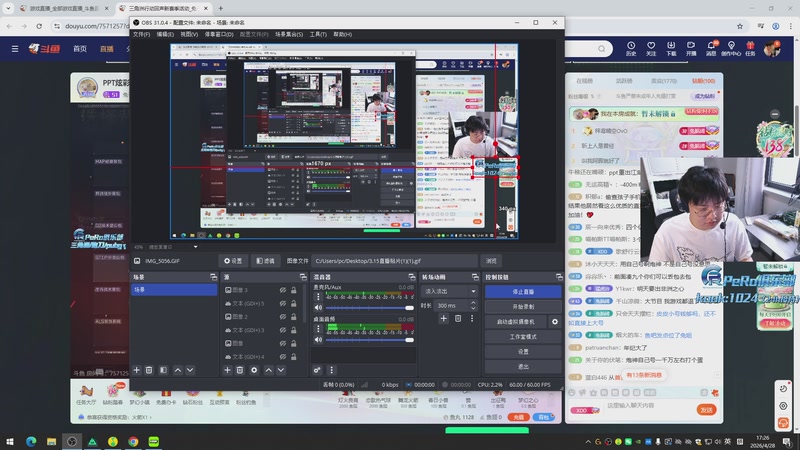This screenshot has width=800, height=450.
Task: Open transition properties three-dot menu
Action: click(472, 318)
